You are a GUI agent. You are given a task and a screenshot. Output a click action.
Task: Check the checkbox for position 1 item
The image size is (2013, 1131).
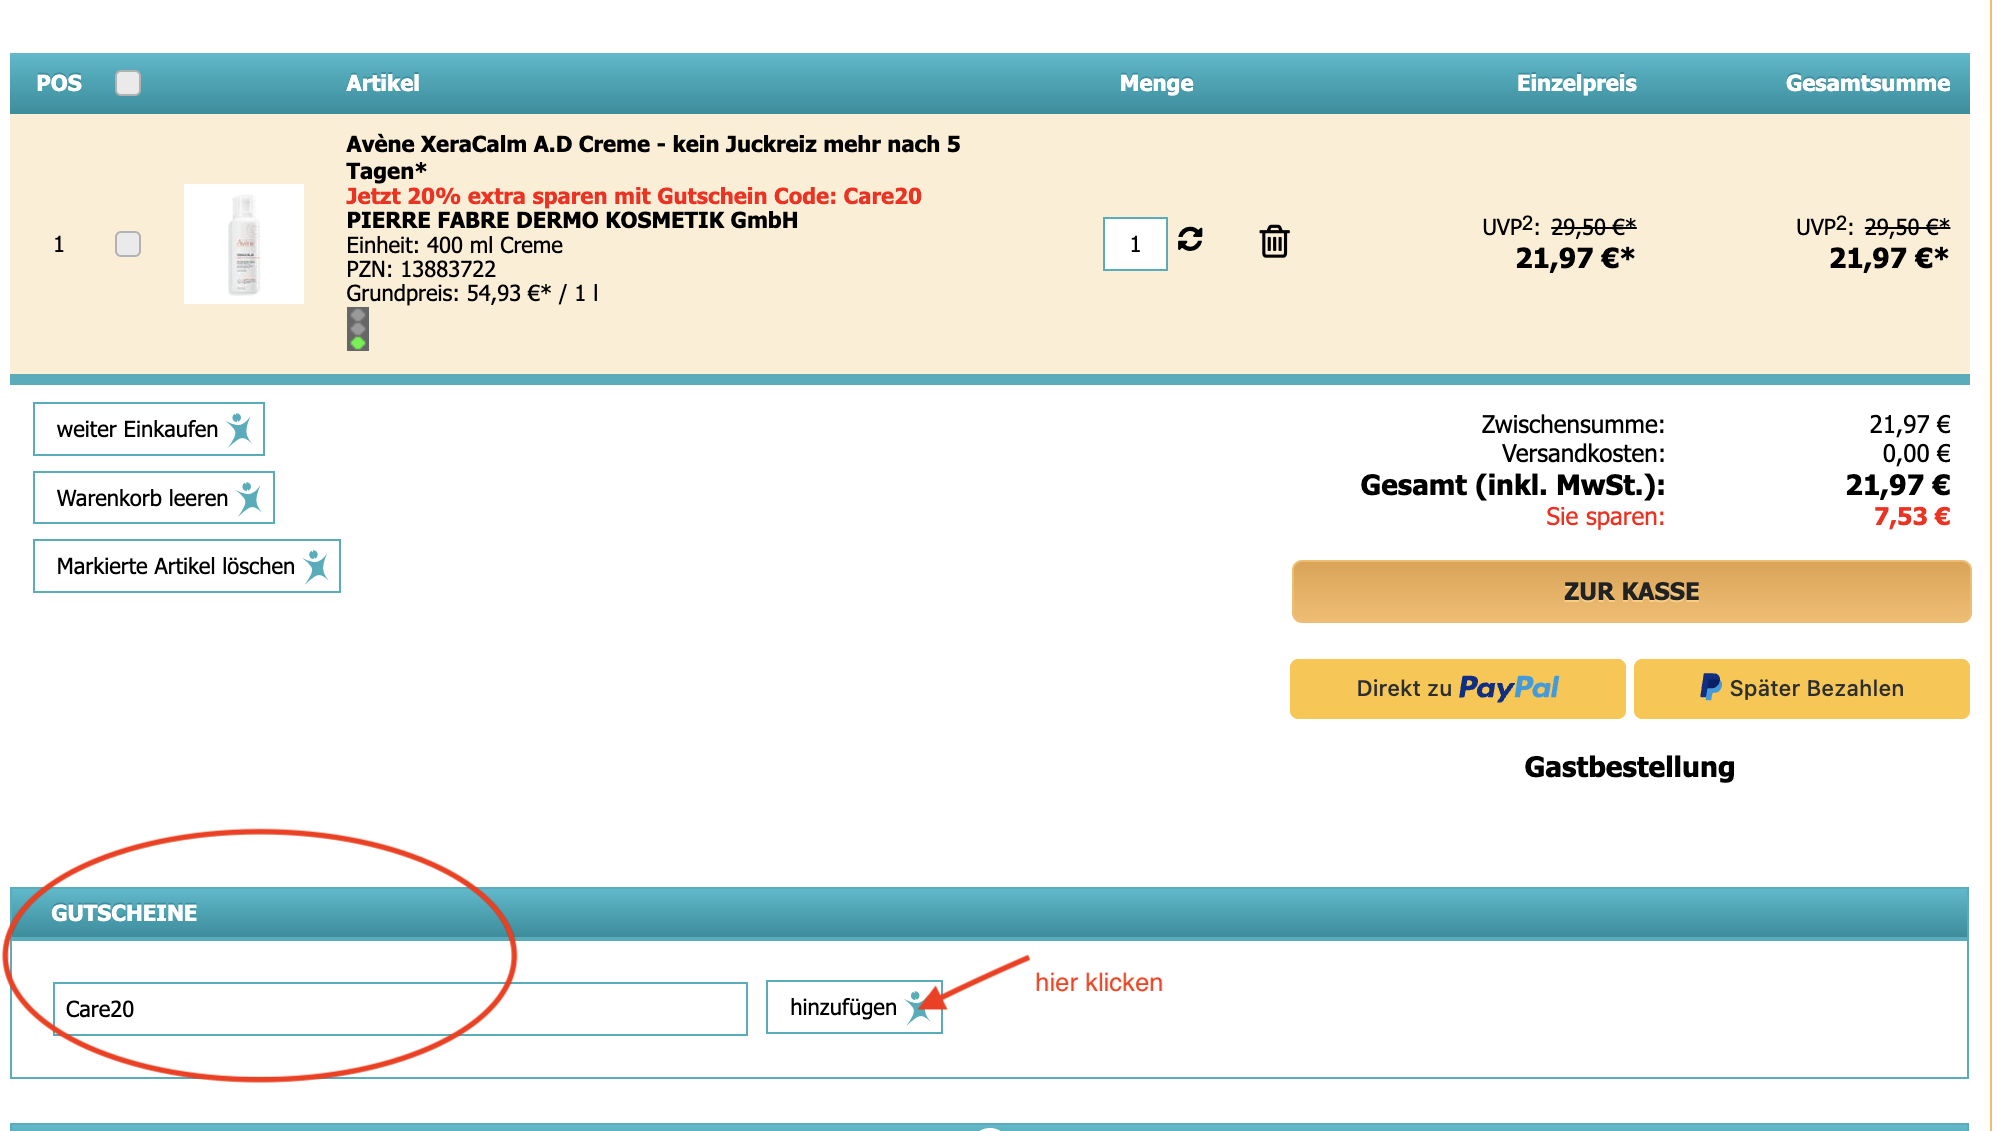coord(128,244)
